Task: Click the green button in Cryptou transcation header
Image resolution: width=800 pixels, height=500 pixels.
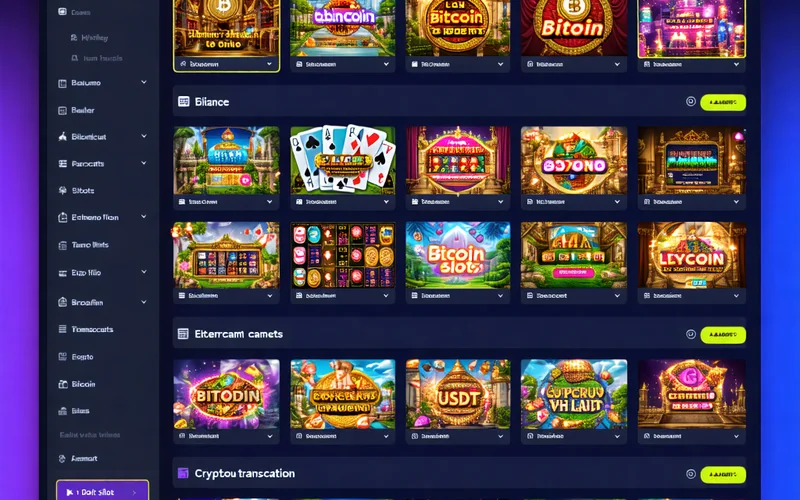Action: click(x=723, y=474)
